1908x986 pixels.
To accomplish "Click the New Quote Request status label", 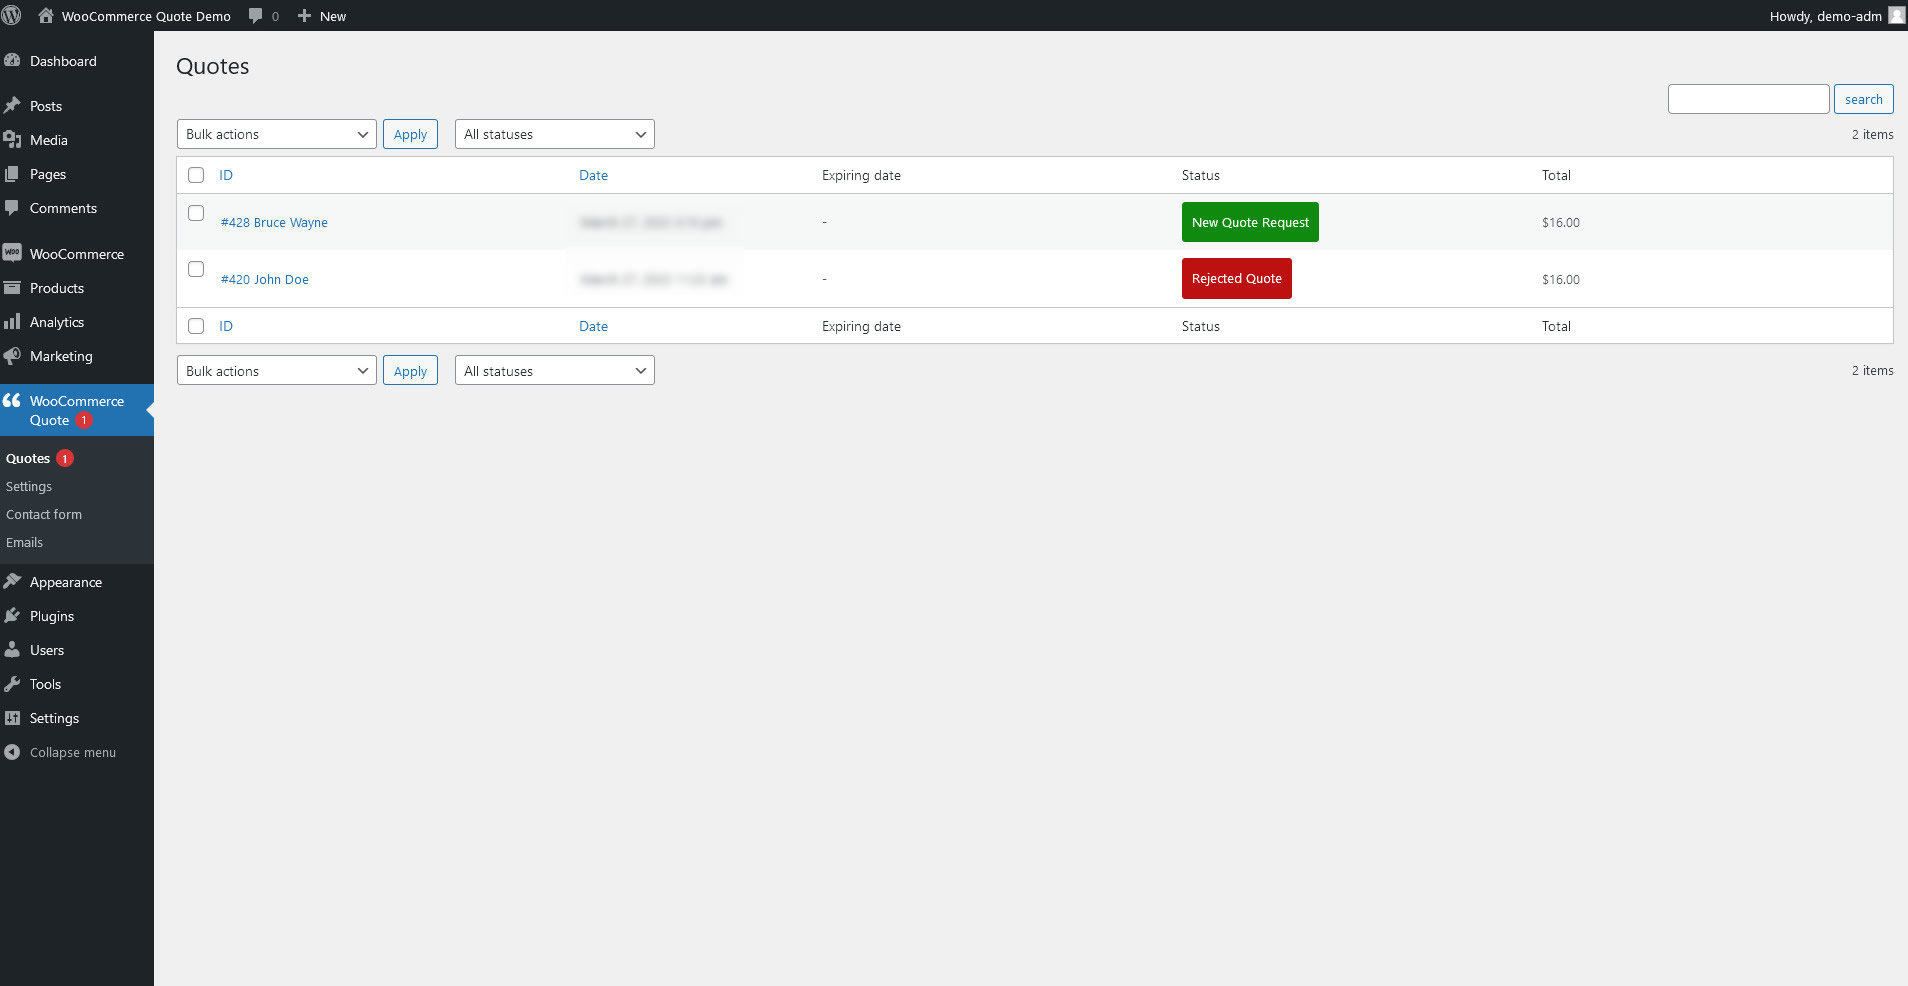I will tap(1250, 222).
